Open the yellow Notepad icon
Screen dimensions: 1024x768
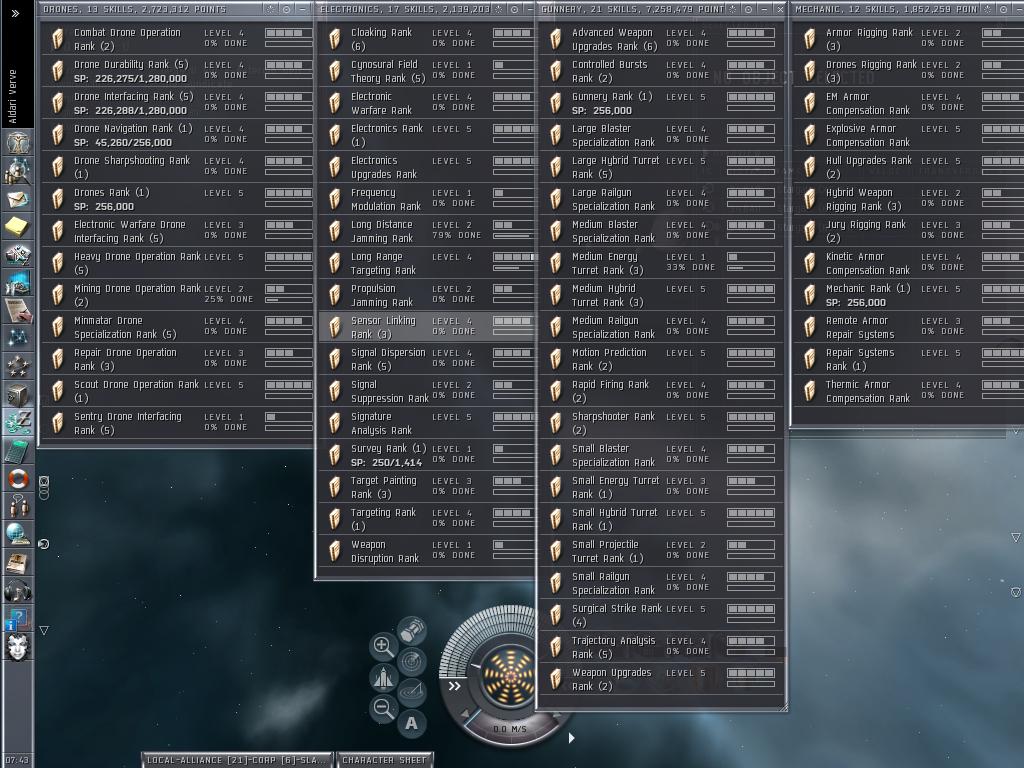tap(18, 226)
